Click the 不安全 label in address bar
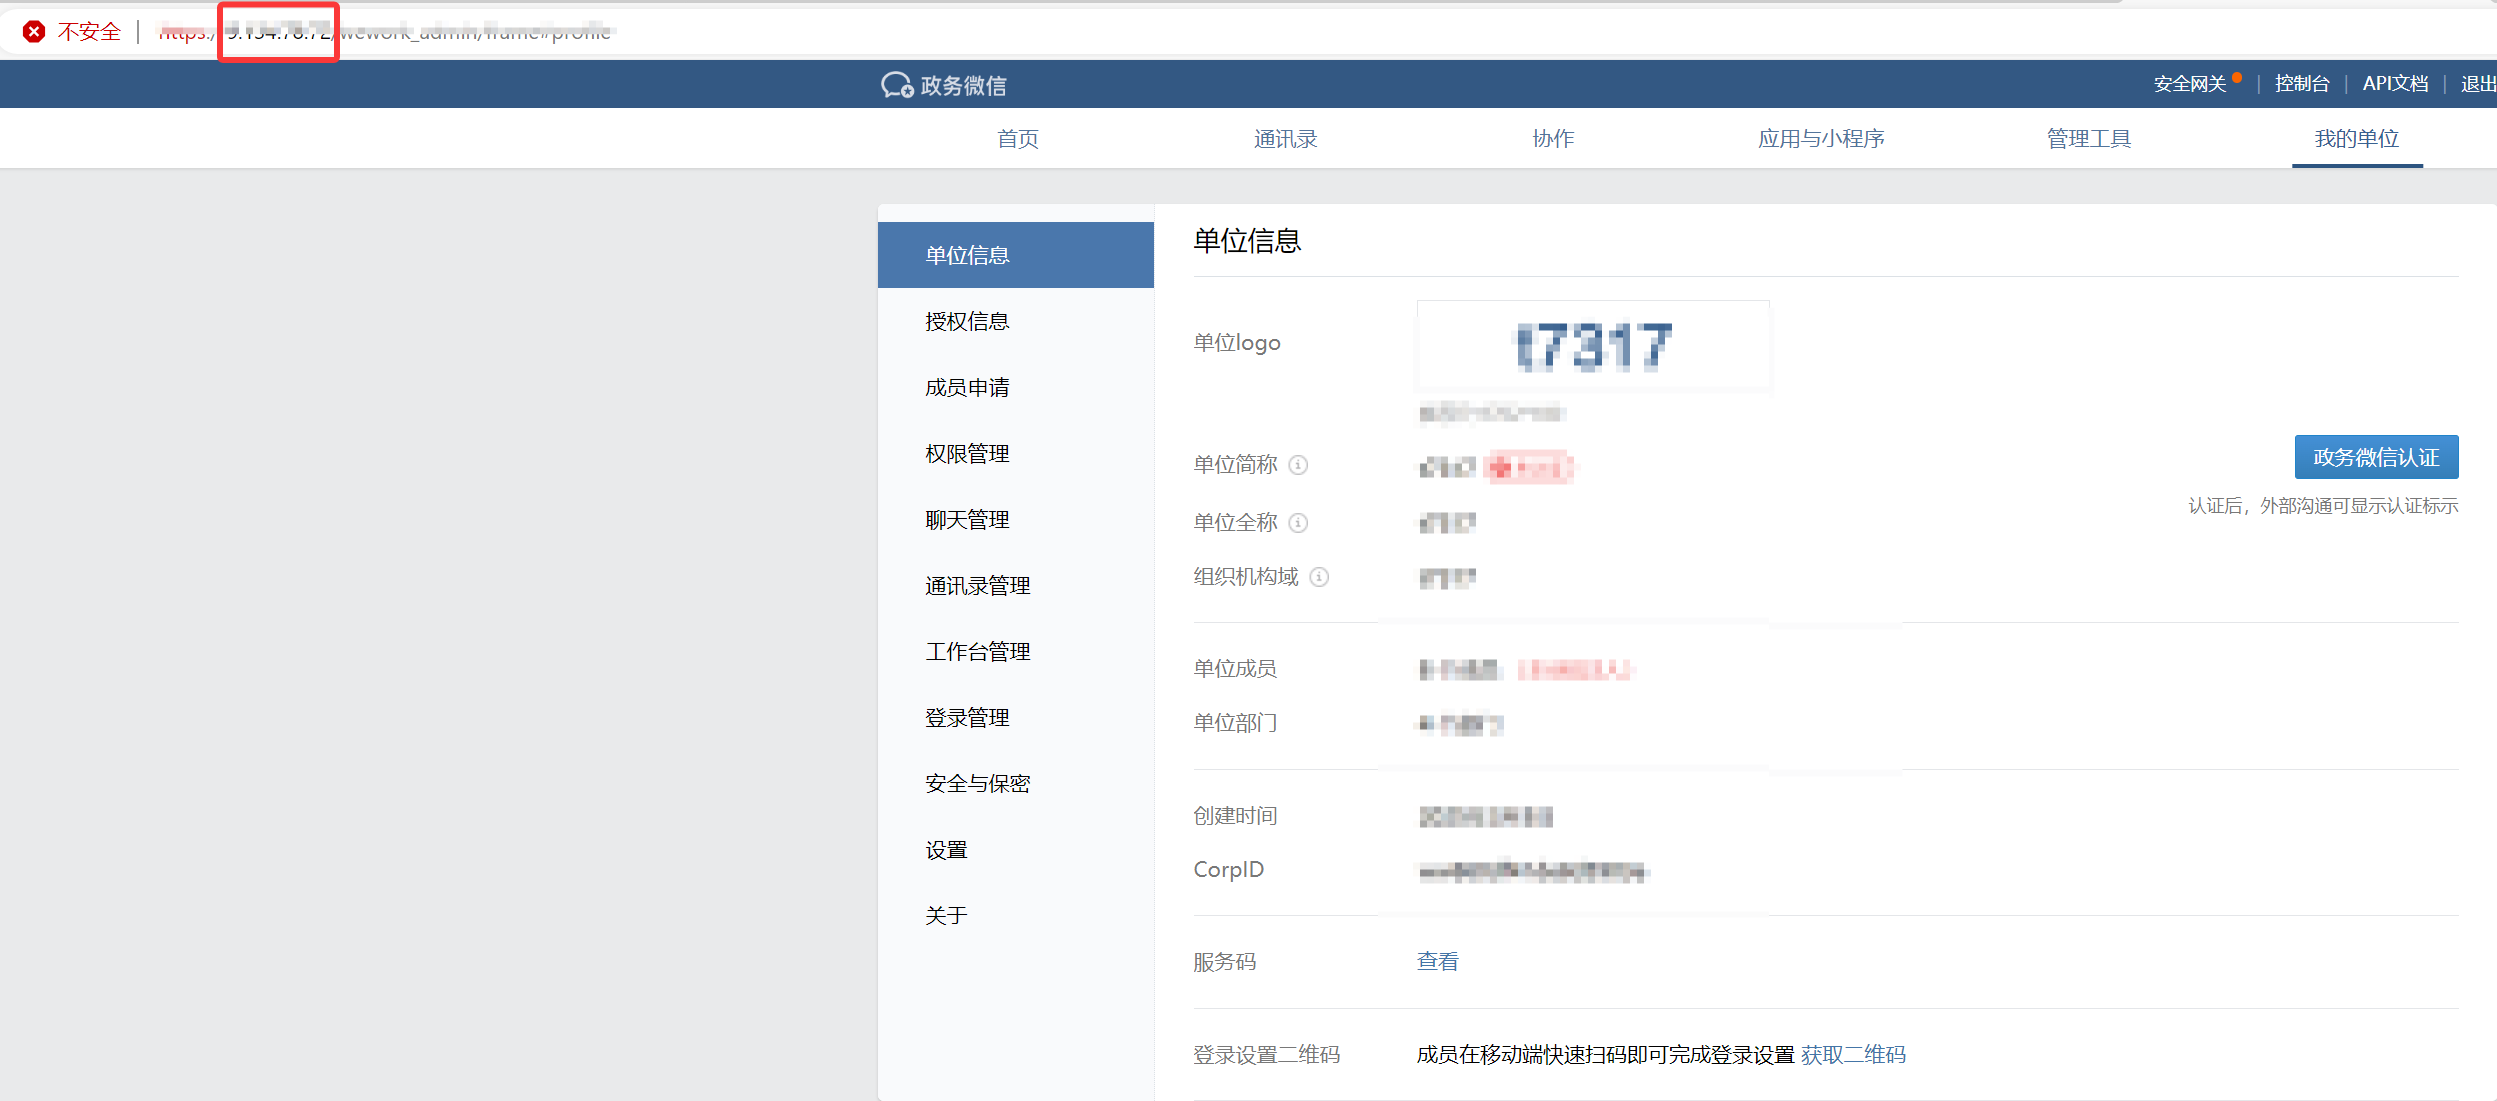This screenshot has width=2497, height=1101. (x=89, y=32)
